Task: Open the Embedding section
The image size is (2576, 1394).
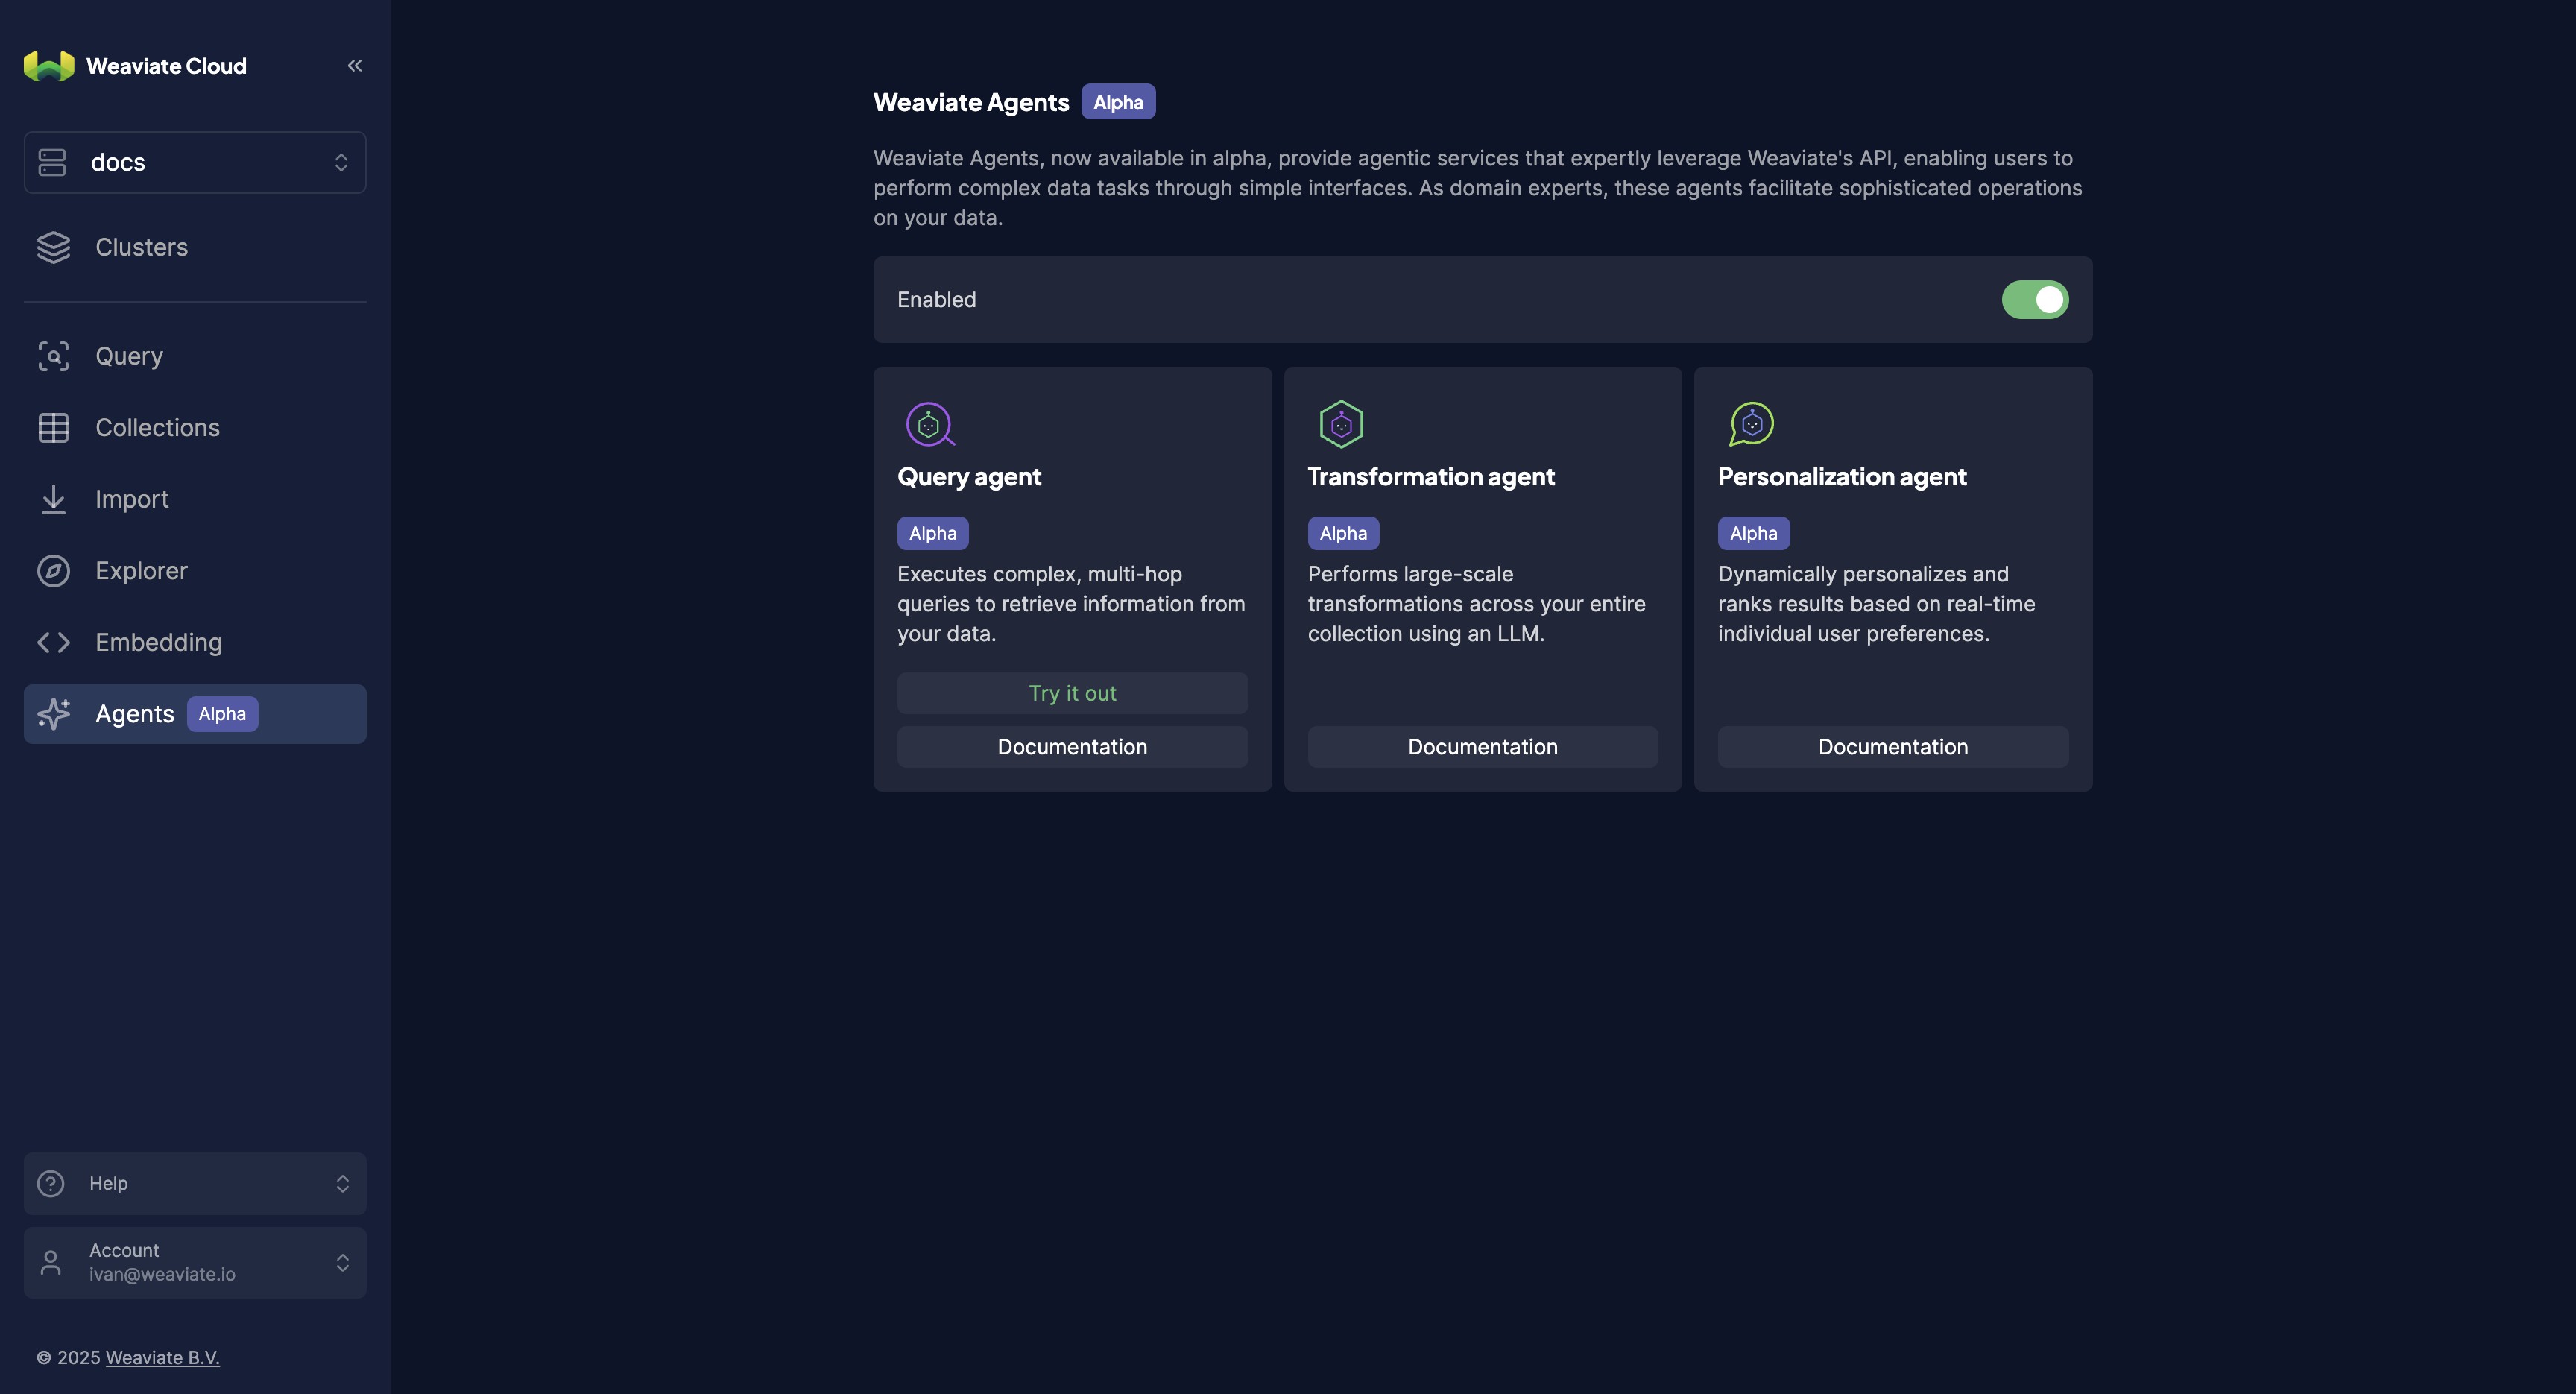Action: point(195,642)
